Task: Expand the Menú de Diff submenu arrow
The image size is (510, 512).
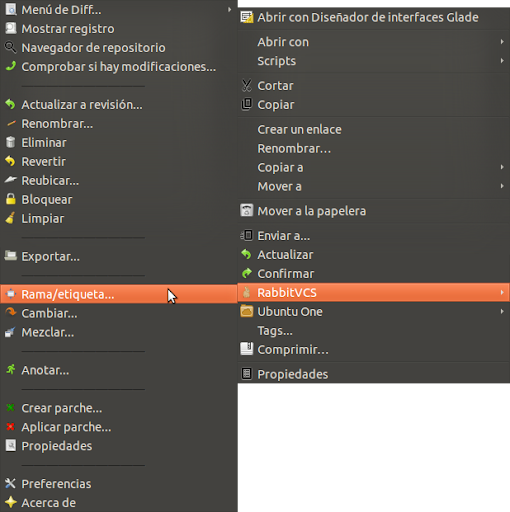Action: click(229, 10)
